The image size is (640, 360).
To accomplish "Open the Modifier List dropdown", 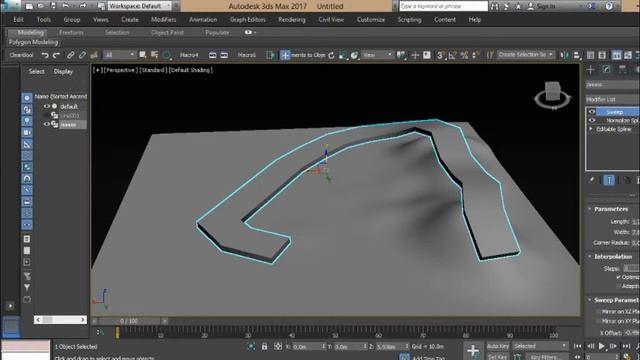I will pyautogui.click(x=613, y=99).
